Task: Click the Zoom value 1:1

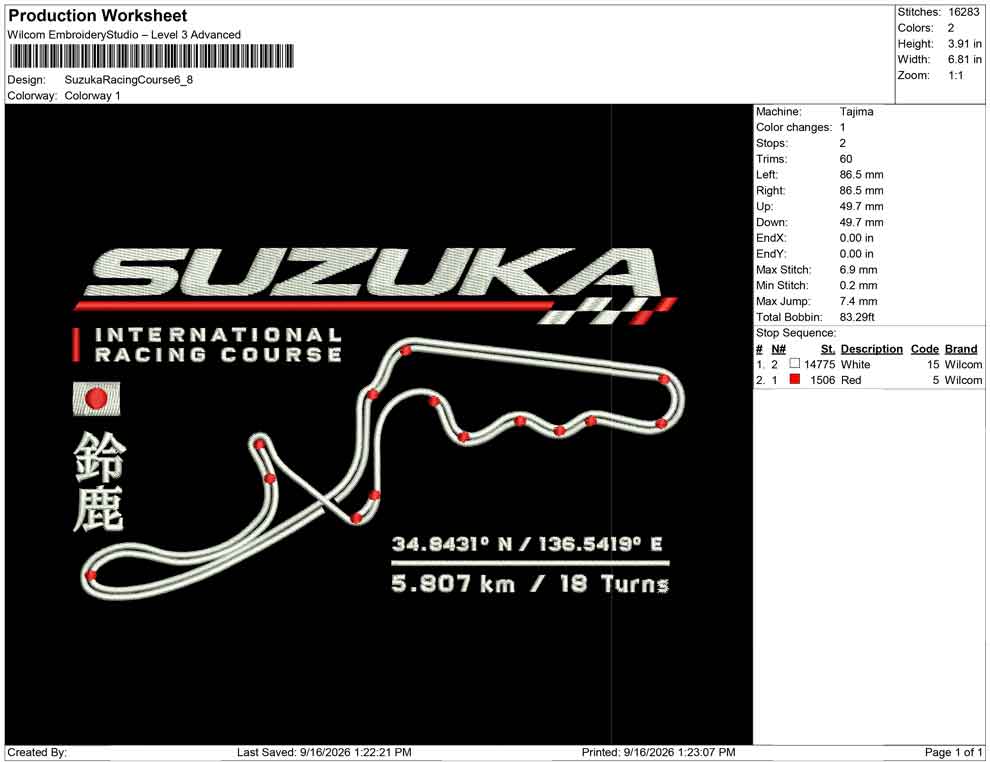Action: tap(955, 75)
